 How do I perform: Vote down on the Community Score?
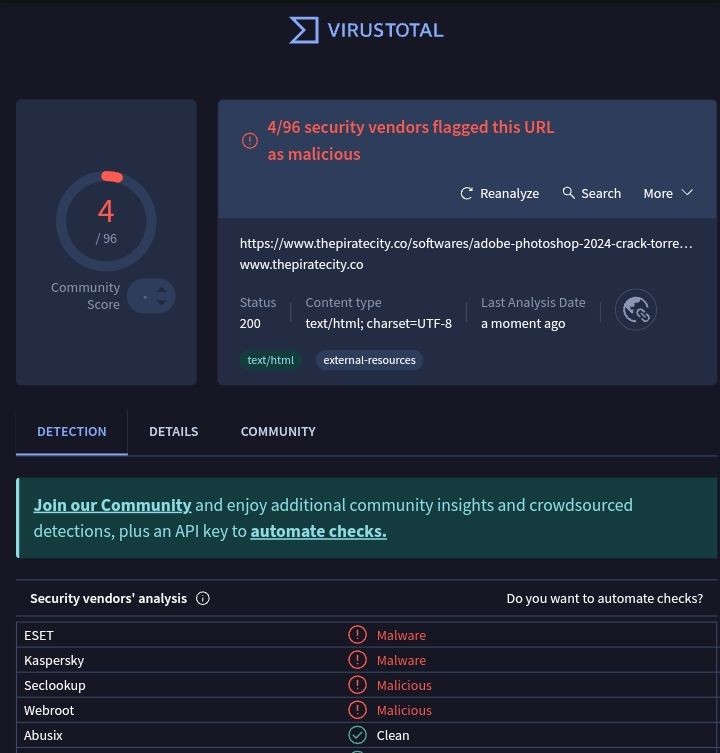click(162, 302)
